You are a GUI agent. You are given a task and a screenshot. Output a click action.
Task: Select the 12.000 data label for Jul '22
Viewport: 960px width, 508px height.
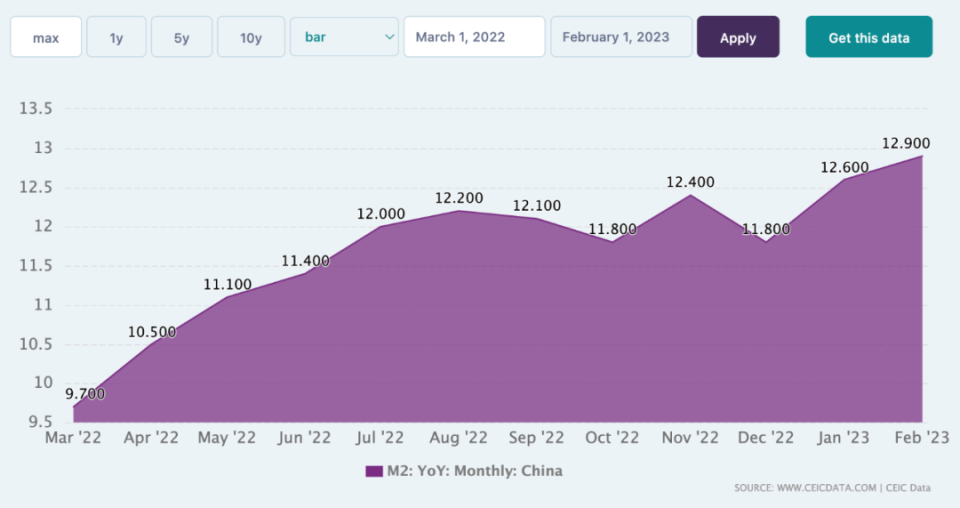381,214
